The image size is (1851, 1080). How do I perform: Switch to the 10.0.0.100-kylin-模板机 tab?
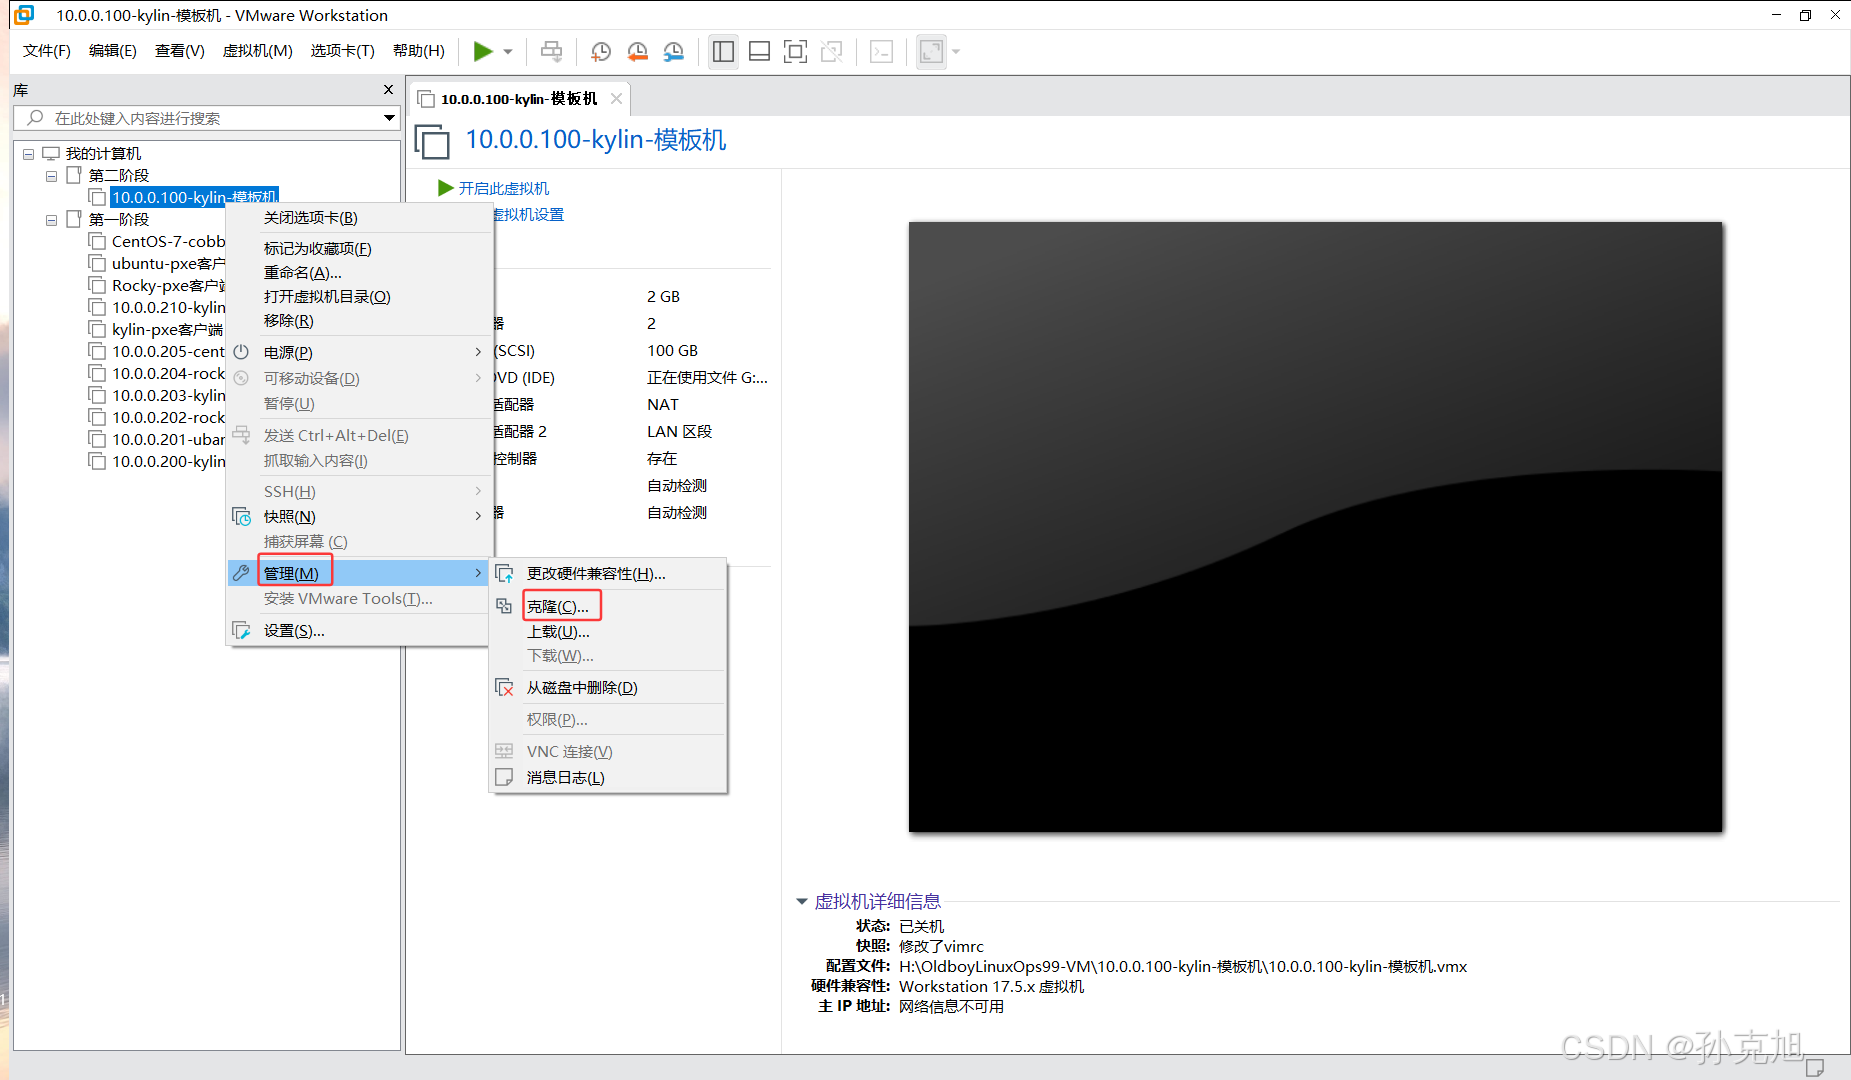[x=519, y=99]
